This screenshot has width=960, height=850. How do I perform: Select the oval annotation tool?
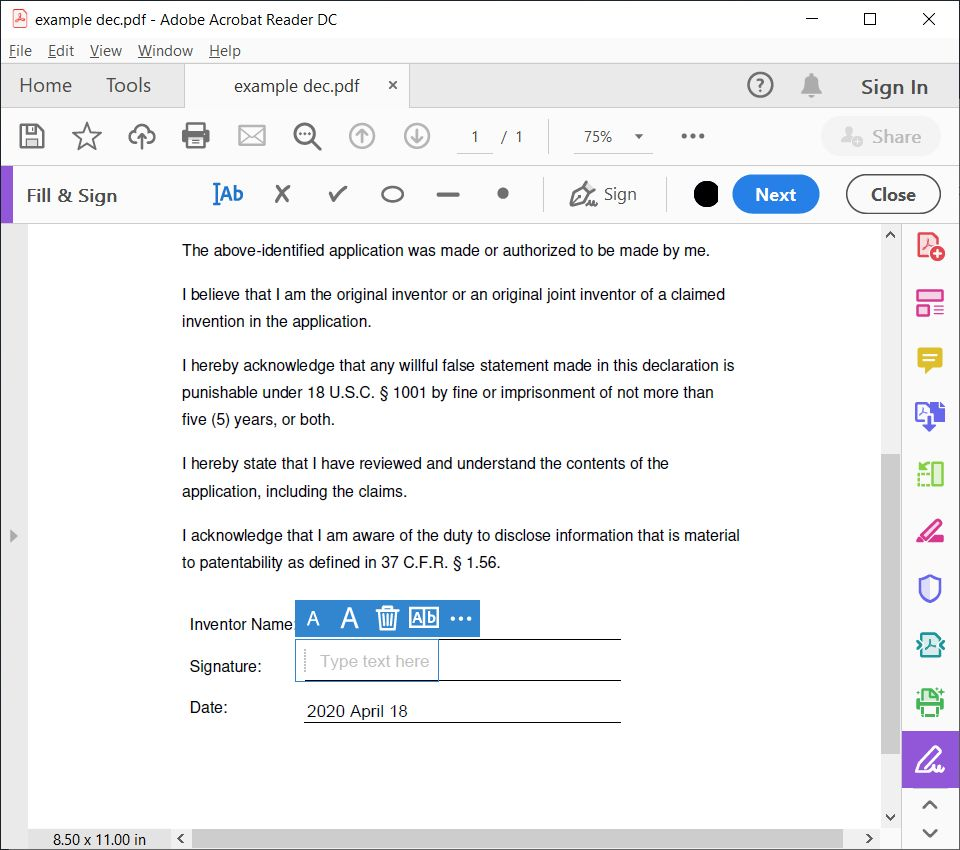tap(391, 194)
